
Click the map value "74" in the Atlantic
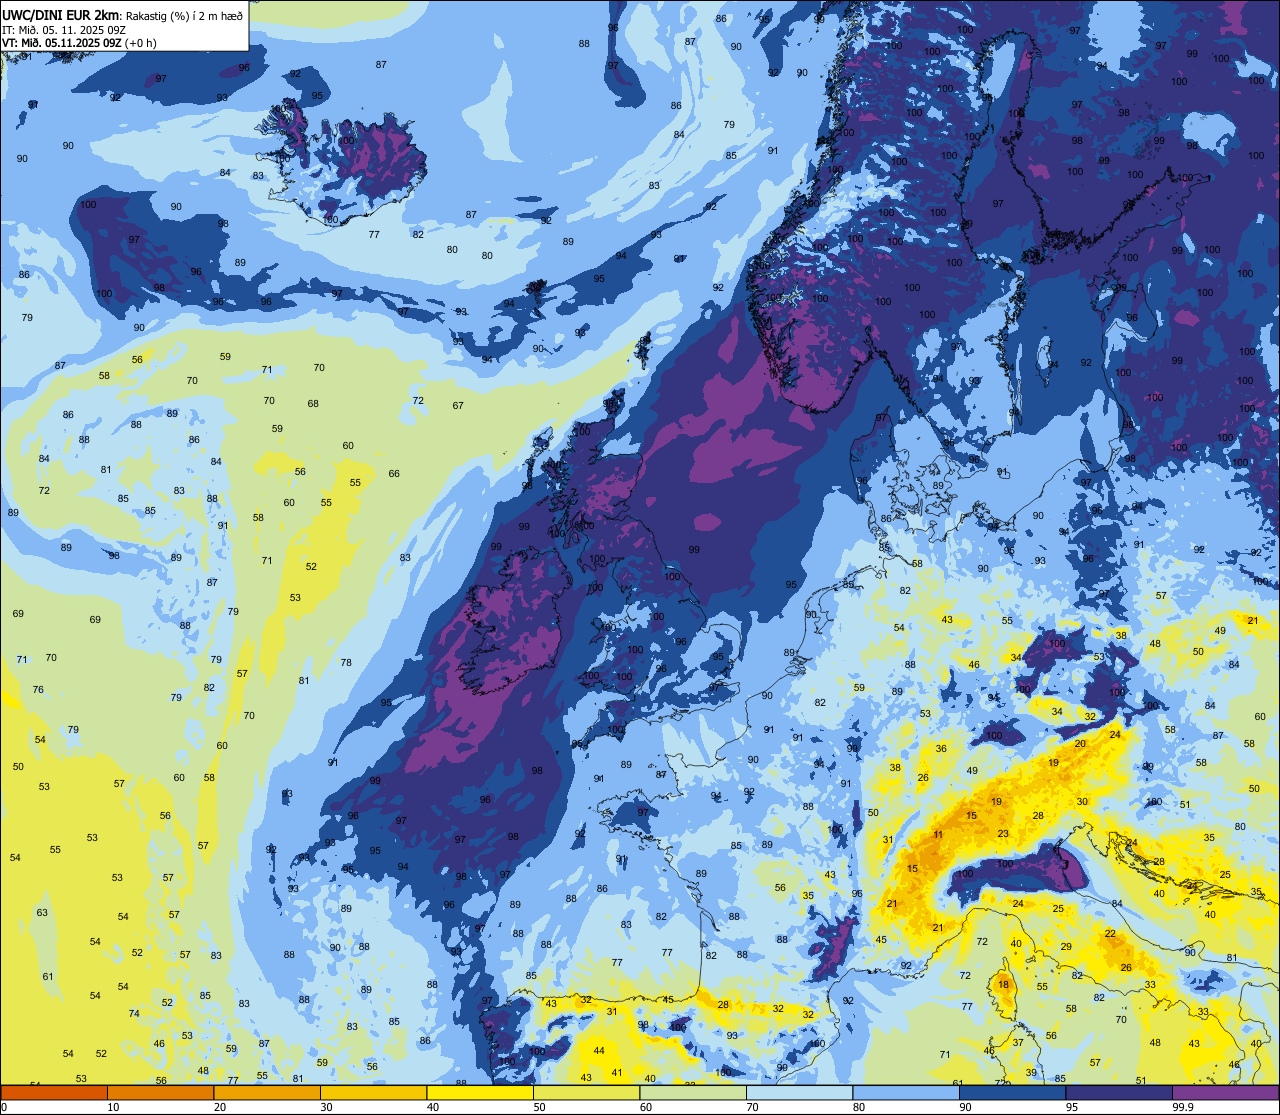pyautogui.click(x=134, y=1014)
